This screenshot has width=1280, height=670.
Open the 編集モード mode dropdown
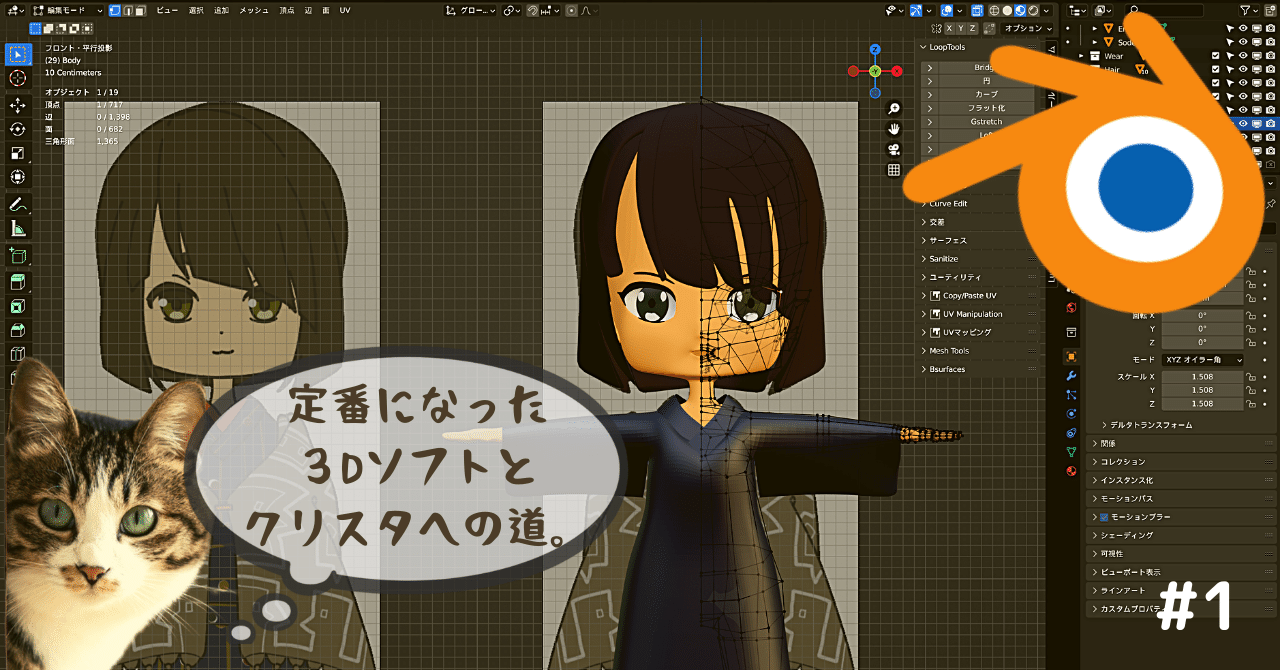[69, 10]
